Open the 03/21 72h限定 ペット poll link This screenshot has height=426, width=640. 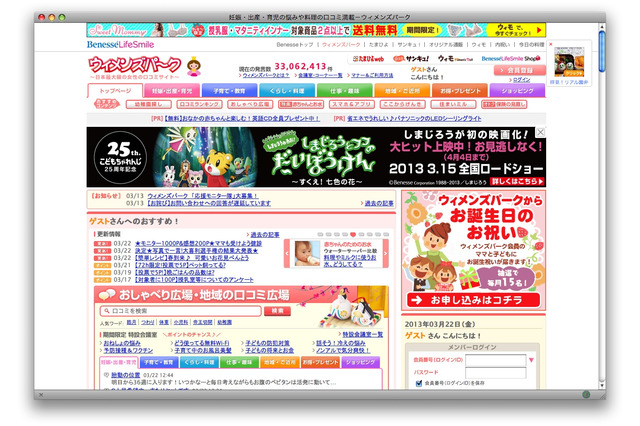(x=180, y=265)
